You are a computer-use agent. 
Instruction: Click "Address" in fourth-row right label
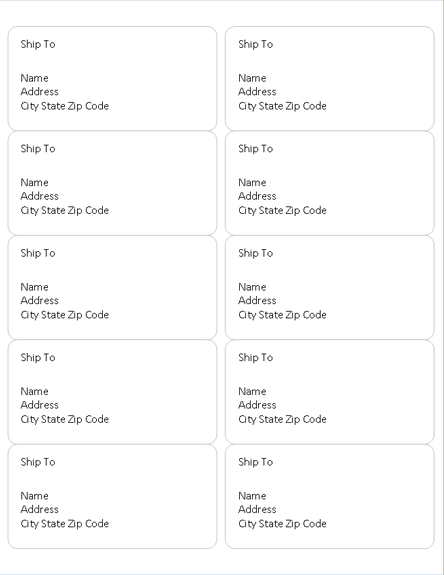[x=257, y=405]
